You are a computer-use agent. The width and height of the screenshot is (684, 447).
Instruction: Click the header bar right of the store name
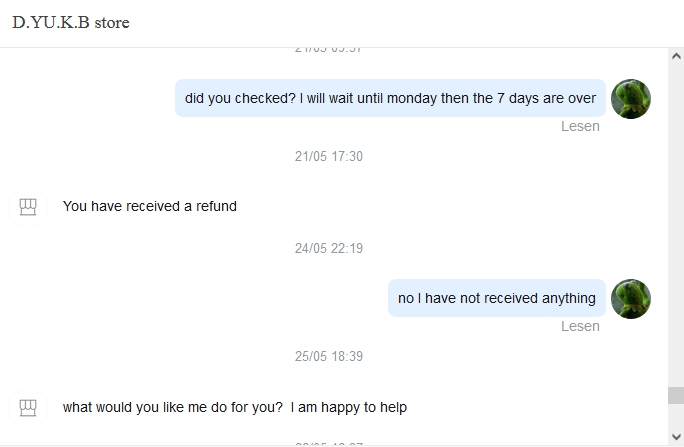pyautogui.click(x=400, y=22)
